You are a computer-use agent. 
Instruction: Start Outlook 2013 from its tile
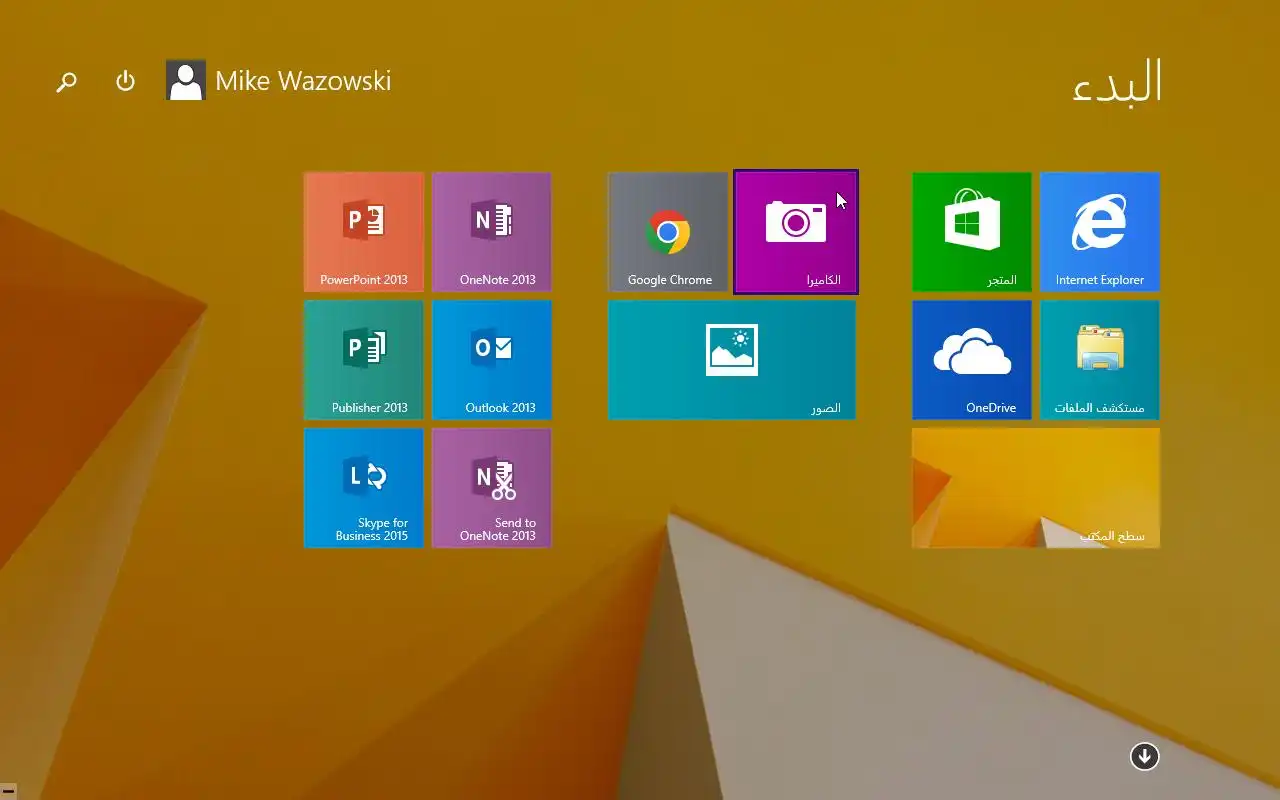[492, 360]
